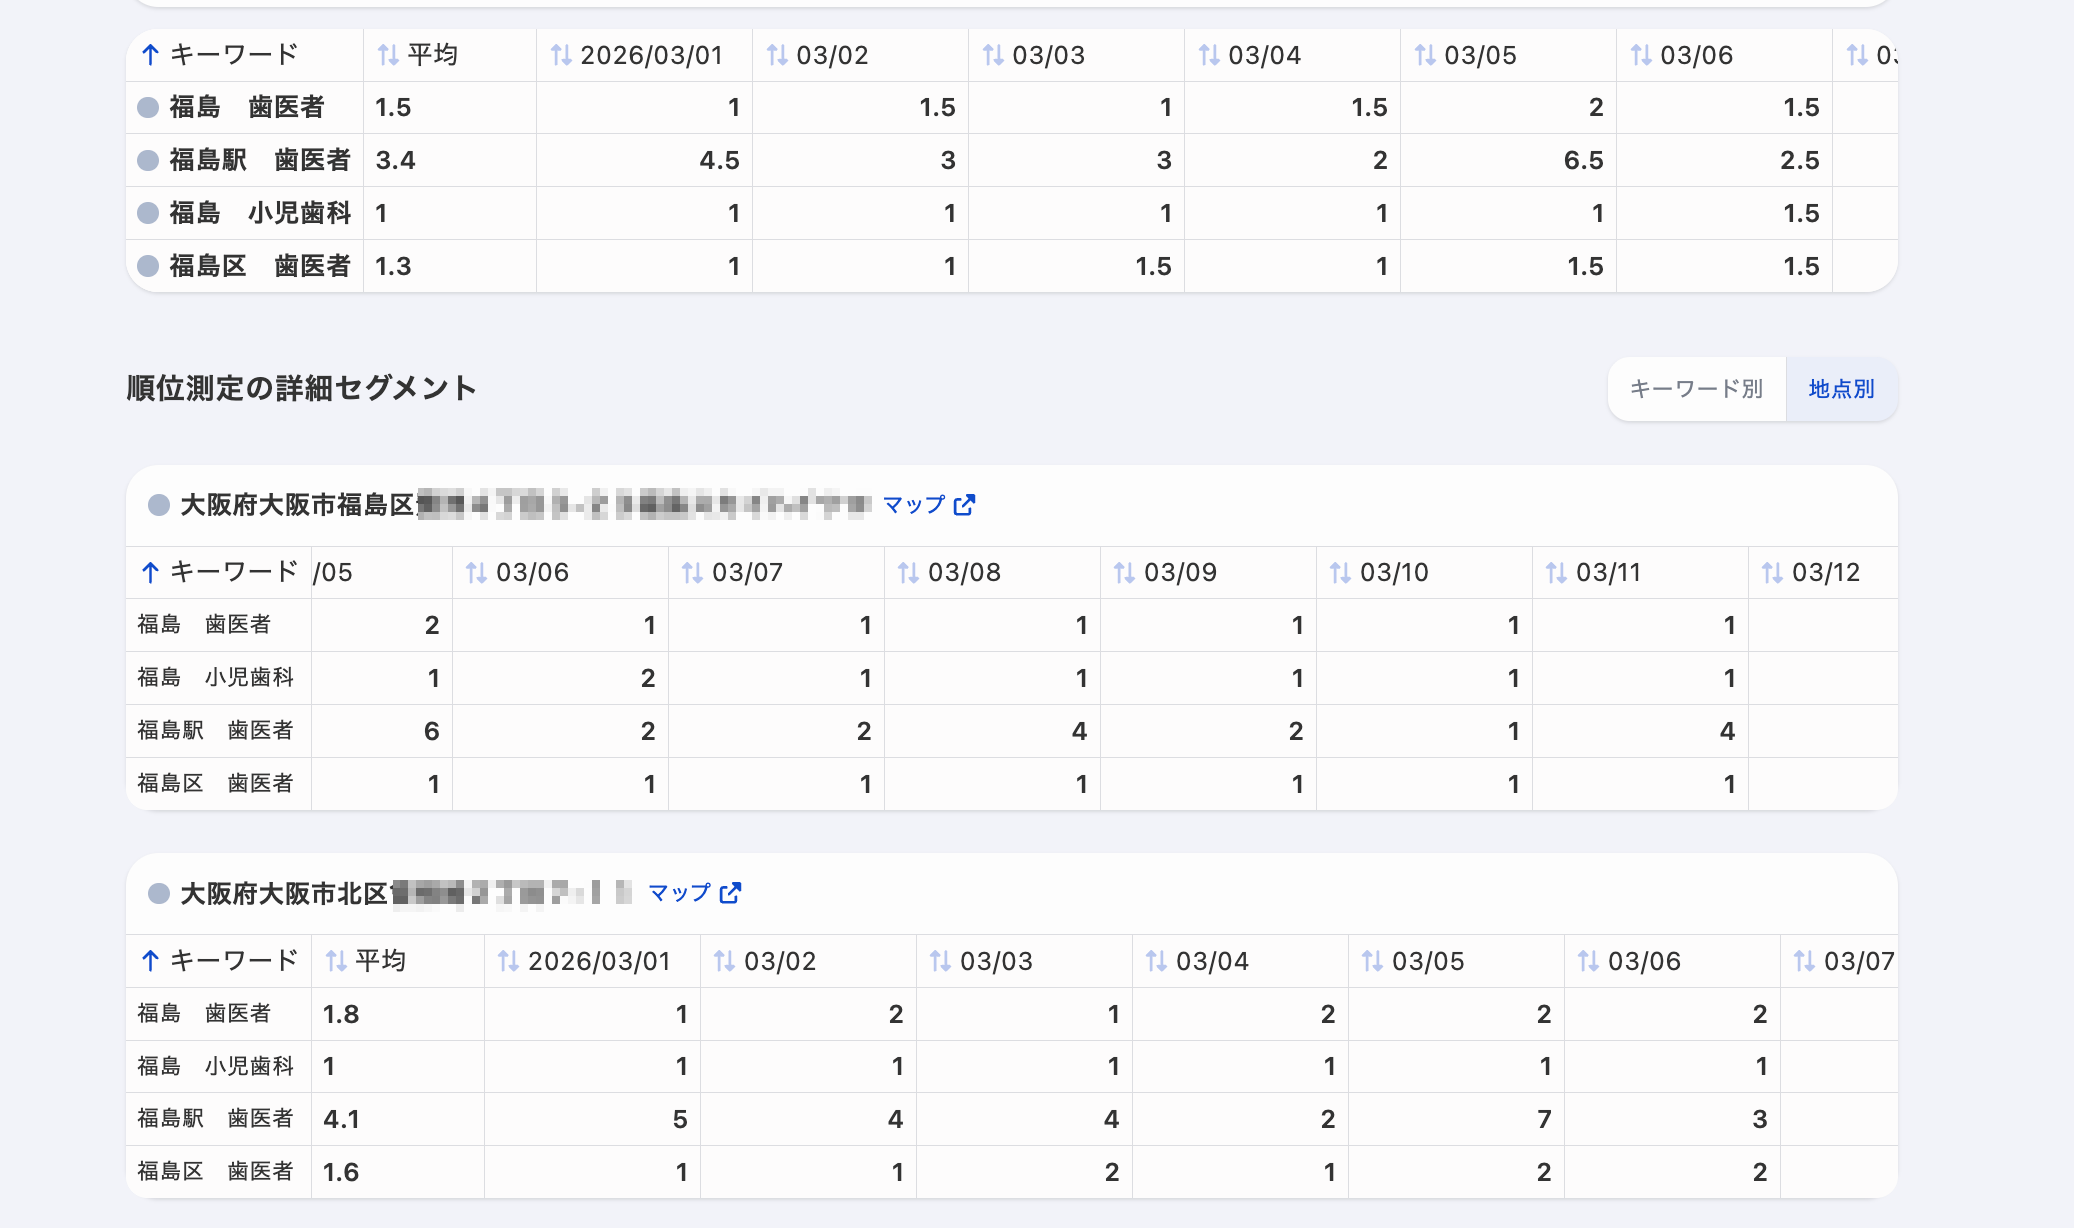Toggle 福島駅 歯医者 series dot
This screenshot has height=1228, width=2074.
148,160
